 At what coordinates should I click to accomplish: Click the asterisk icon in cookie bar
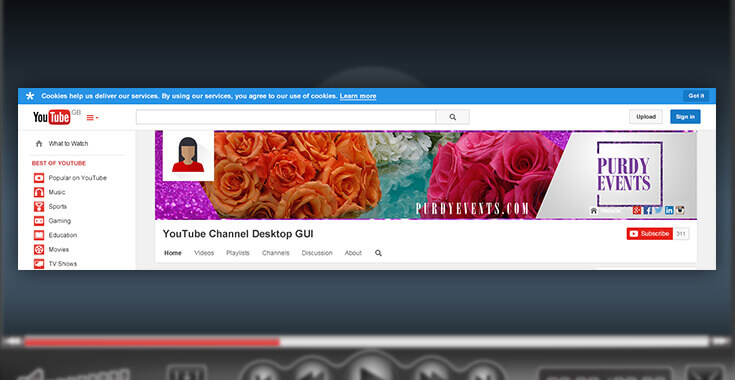click(x=30, y=96)
